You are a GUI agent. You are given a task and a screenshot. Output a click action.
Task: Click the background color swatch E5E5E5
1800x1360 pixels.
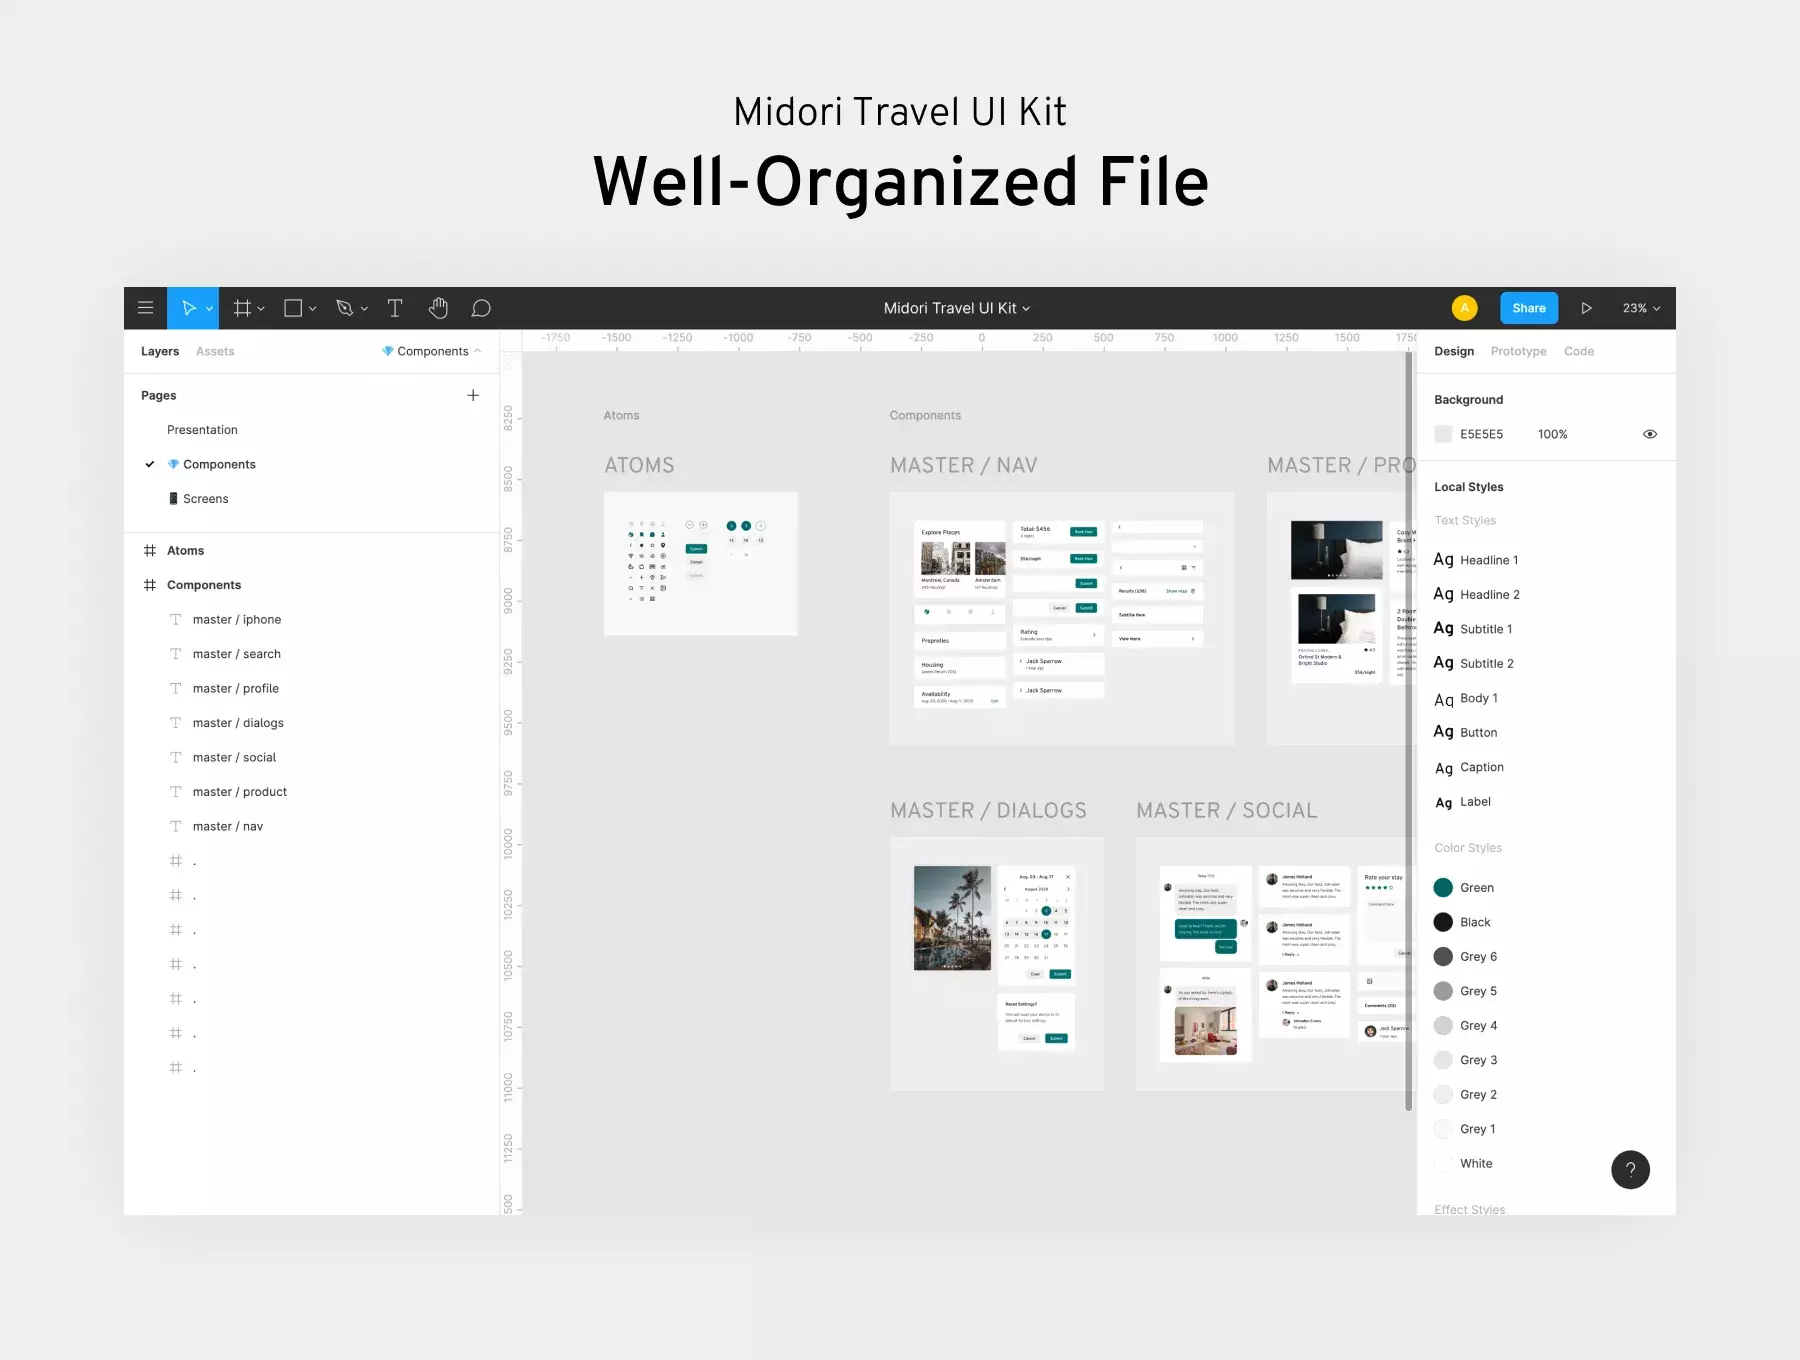point(1443,434)
